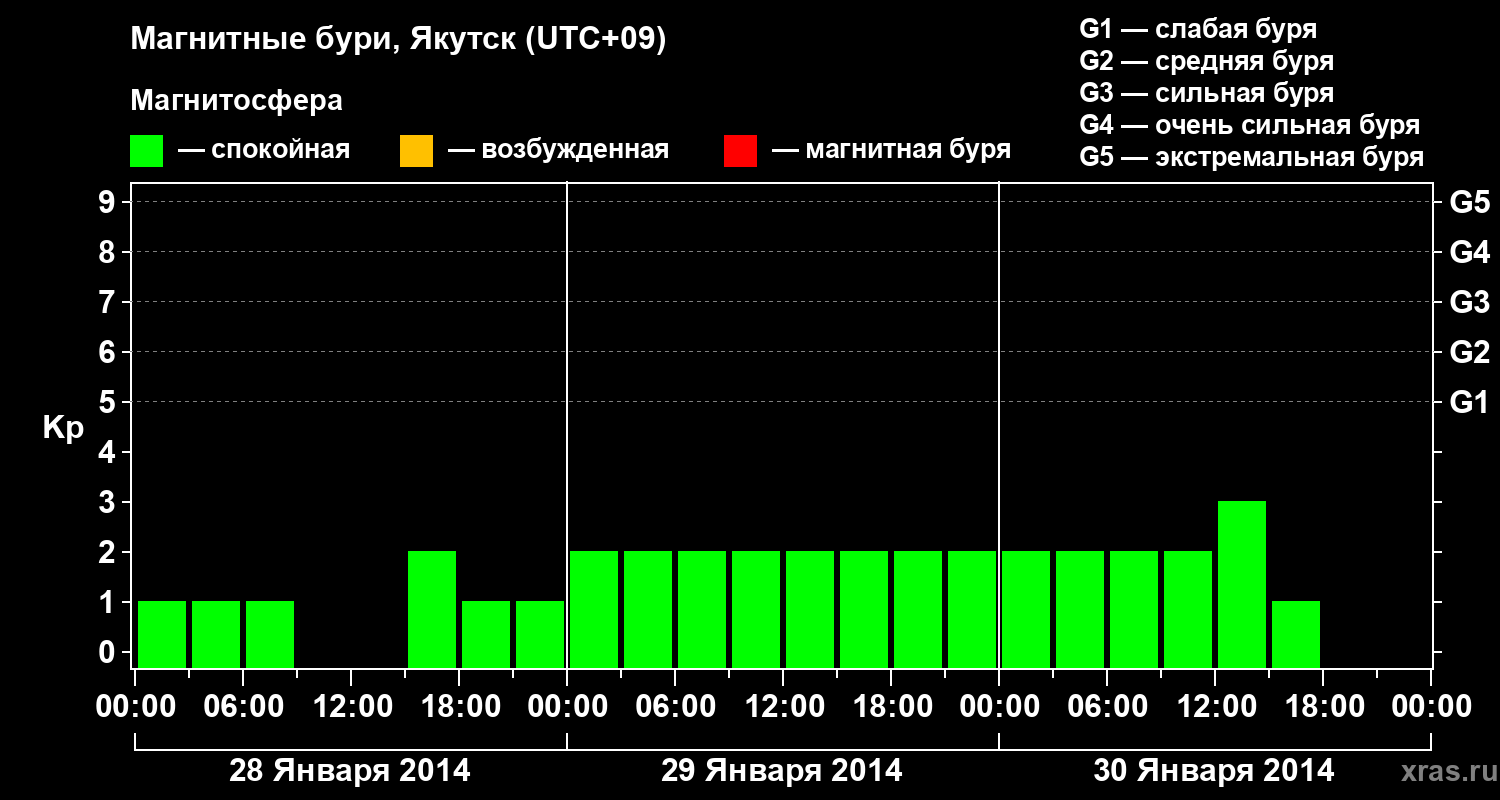Click the '30 Января 2014' date label

tap(1214, 771)
